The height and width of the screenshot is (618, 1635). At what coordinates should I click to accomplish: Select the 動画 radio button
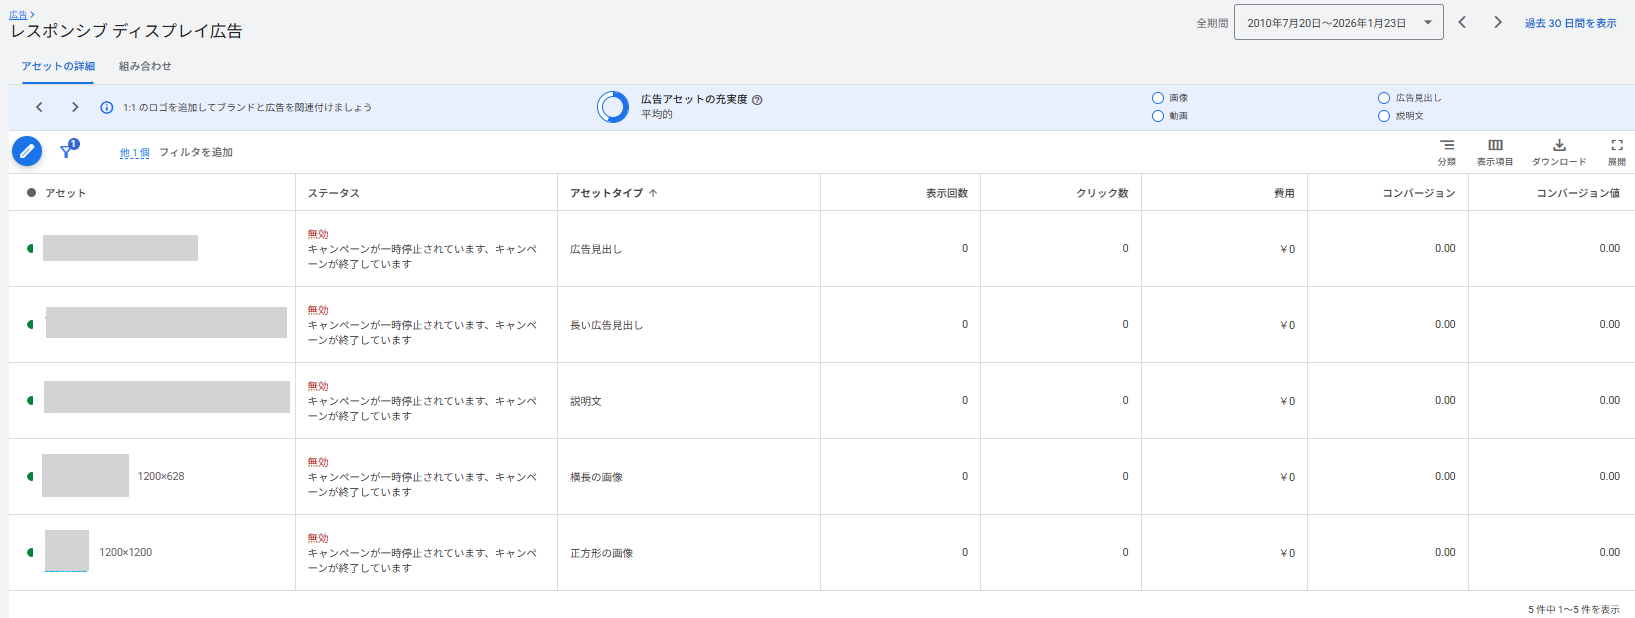click(x=1158, y=116)
